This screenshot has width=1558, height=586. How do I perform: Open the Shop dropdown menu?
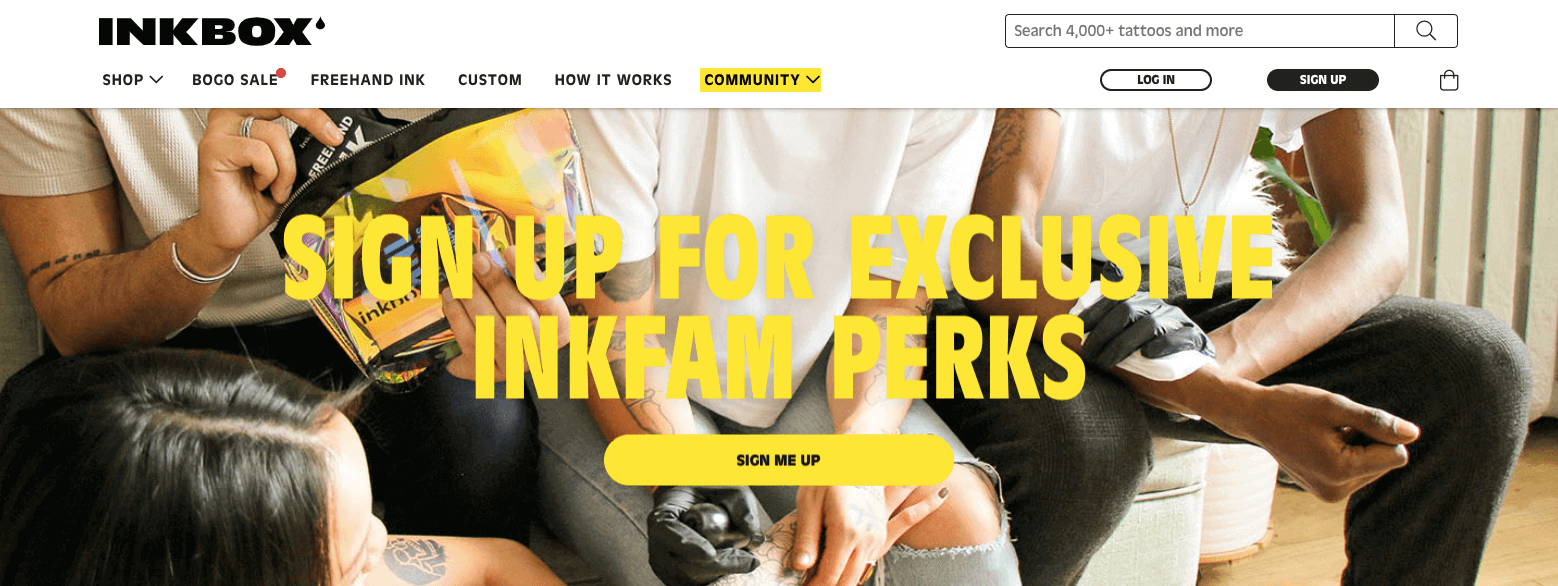132,80
